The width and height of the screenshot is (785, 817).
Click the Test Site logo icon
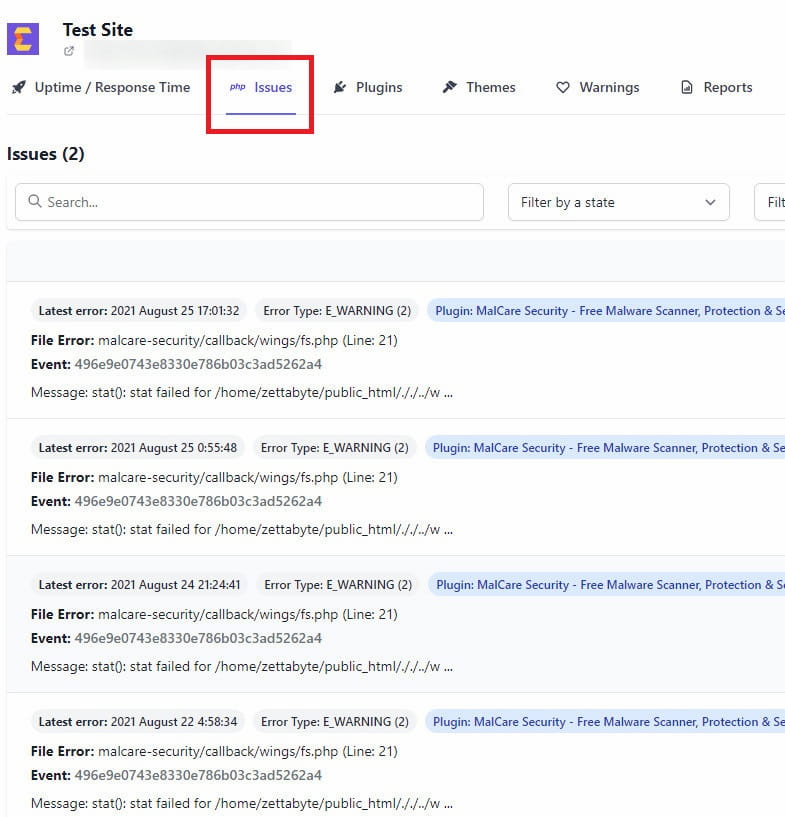[23, 39]
